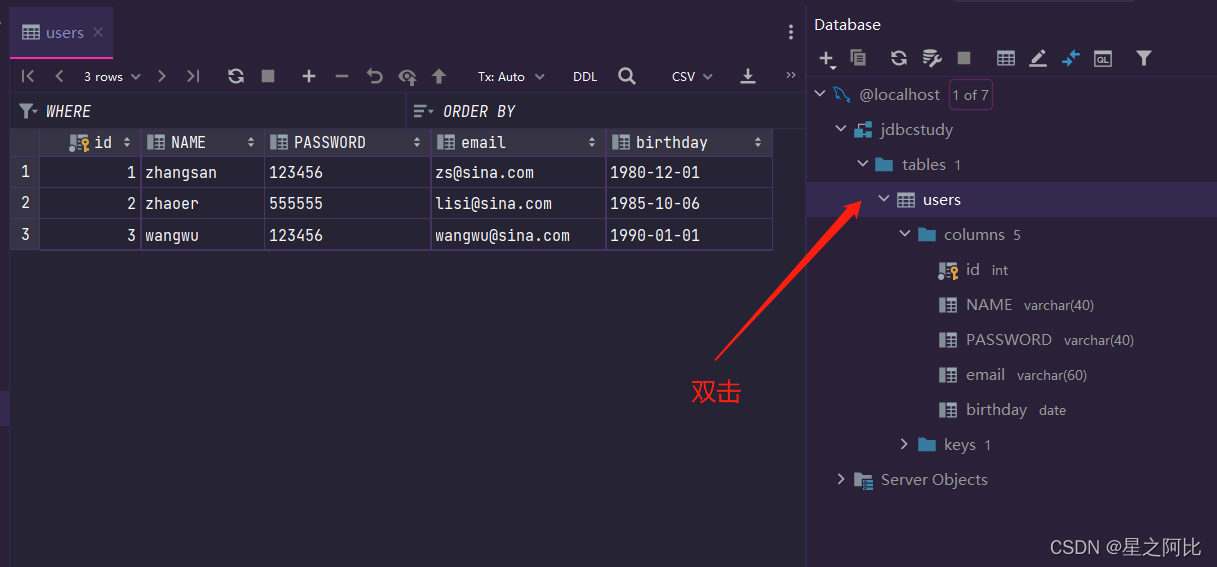This screenshot has width=1217, height=567.
Task: Click the edit pencil icon in the Database panel
Action: 1038,58
